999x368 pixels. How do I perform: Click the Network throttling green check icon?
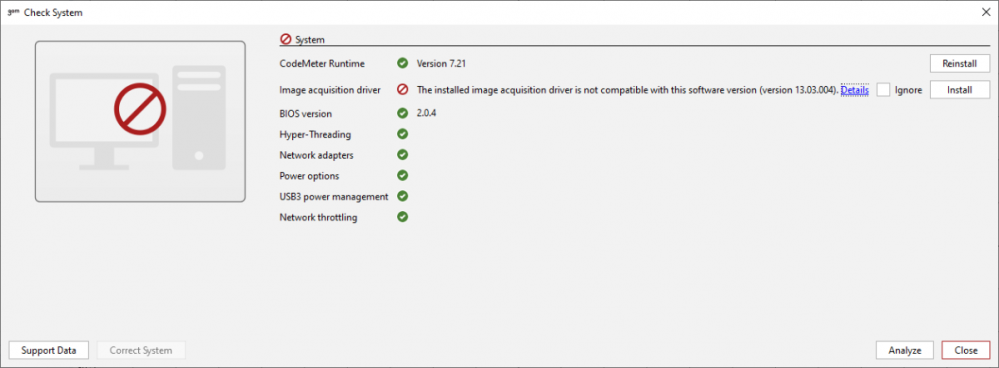point(402,217)
